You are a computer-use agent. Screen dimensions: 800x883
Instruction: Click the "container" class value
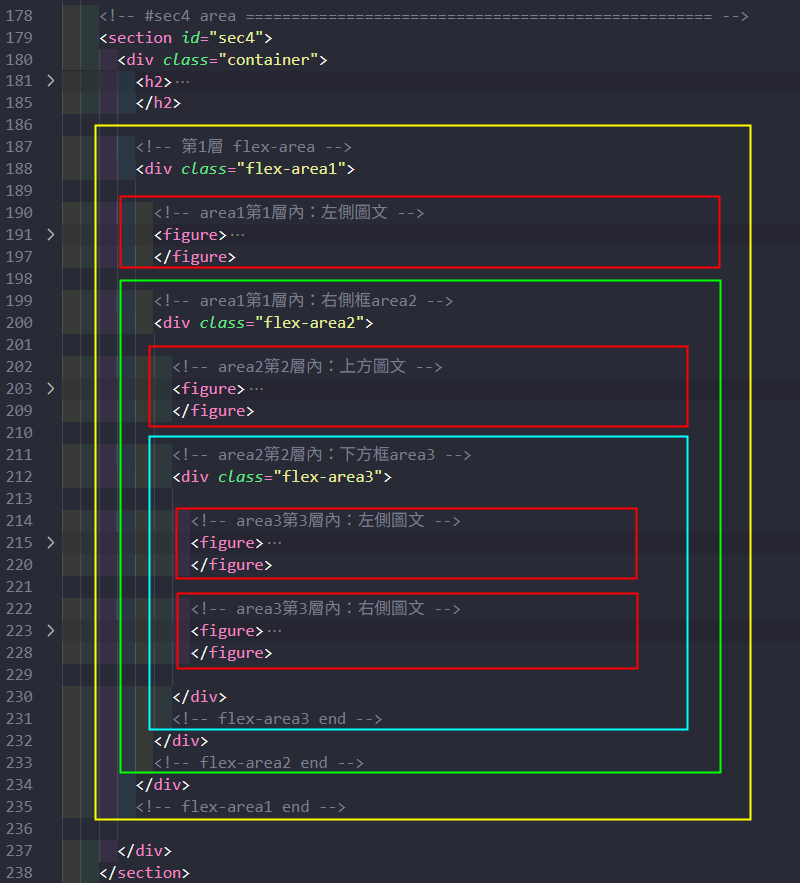pos(272,59)
